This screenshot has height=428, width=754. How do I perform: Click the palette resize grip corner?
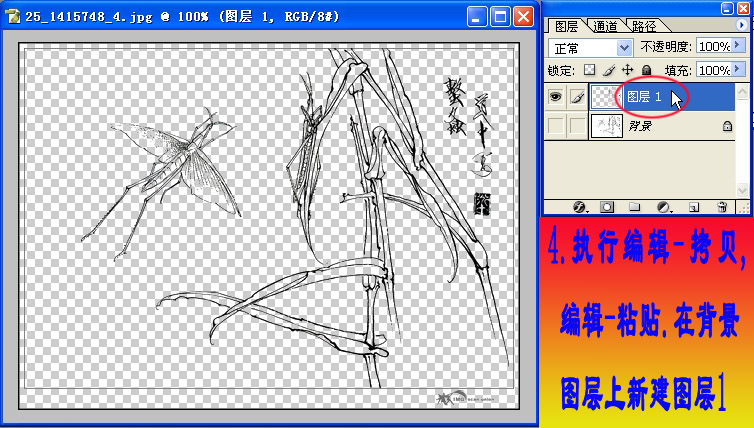[x=743, y=208]
